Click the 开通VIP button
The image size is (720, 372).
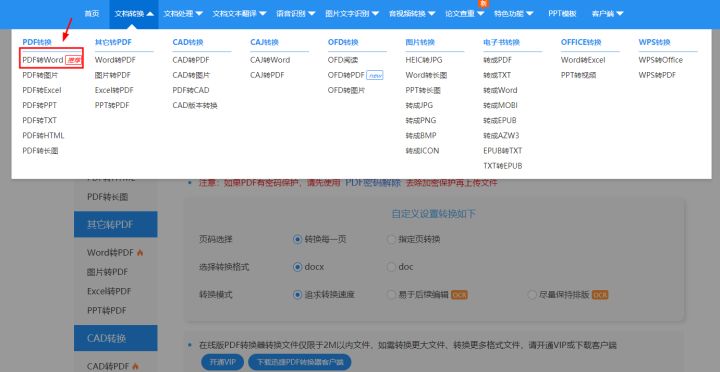pos(223,362)
